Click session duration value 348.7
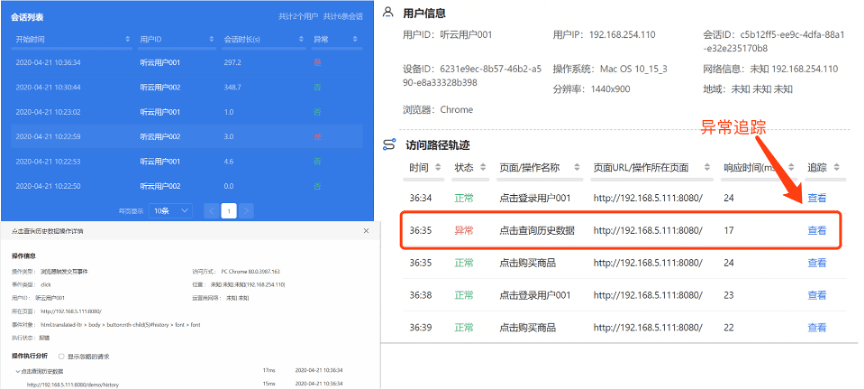This screenshot has height=389, width=864. tap(232, 88)
